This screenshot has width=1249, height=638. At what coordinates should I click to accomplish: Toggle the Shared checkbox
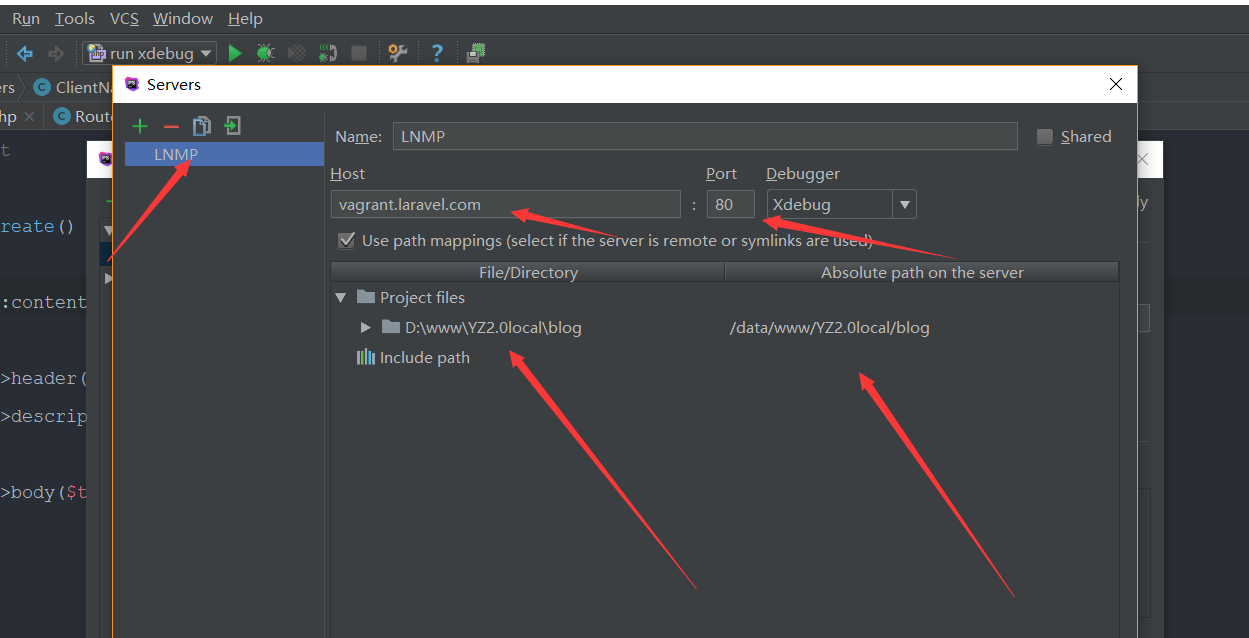(1045, 137)
